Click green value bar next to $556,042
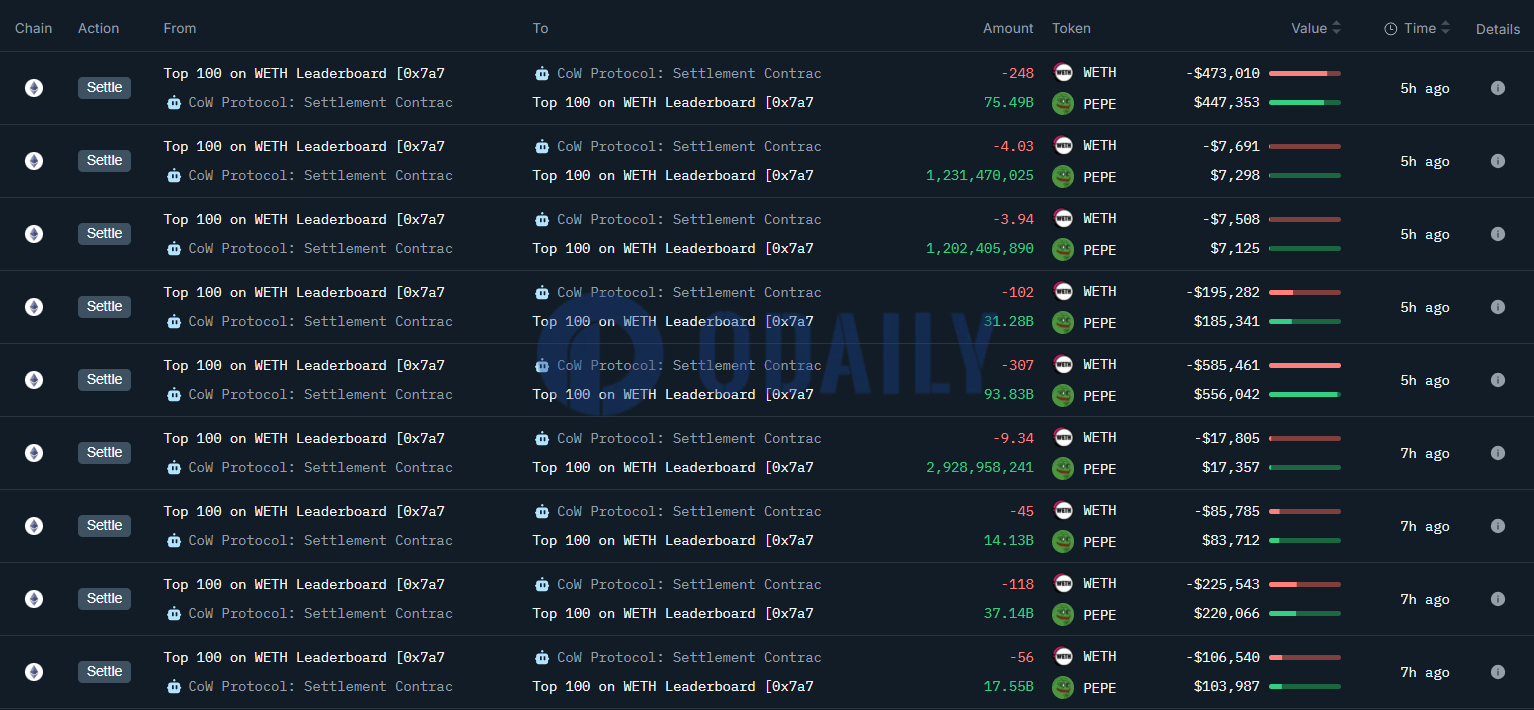Image resolution: width=1534 pixels, height=710 pixels. (x=1305, y=395)
